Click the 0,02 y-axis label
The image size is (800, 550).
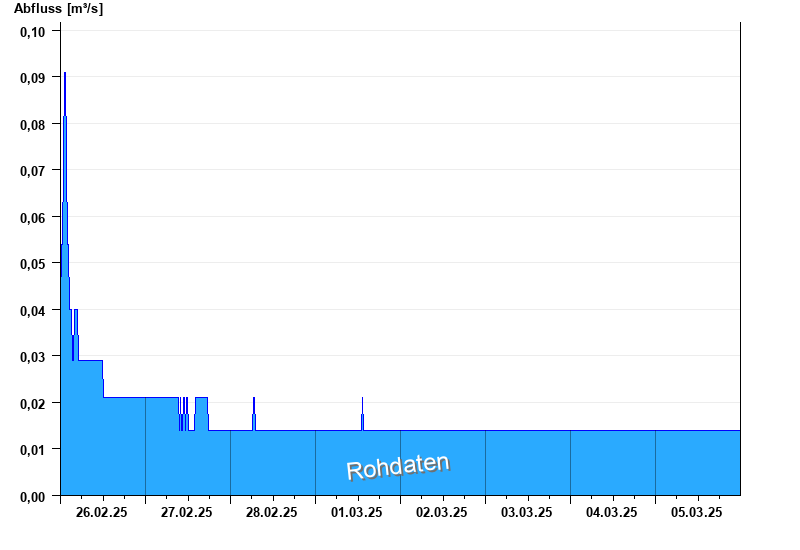point(33,404)
